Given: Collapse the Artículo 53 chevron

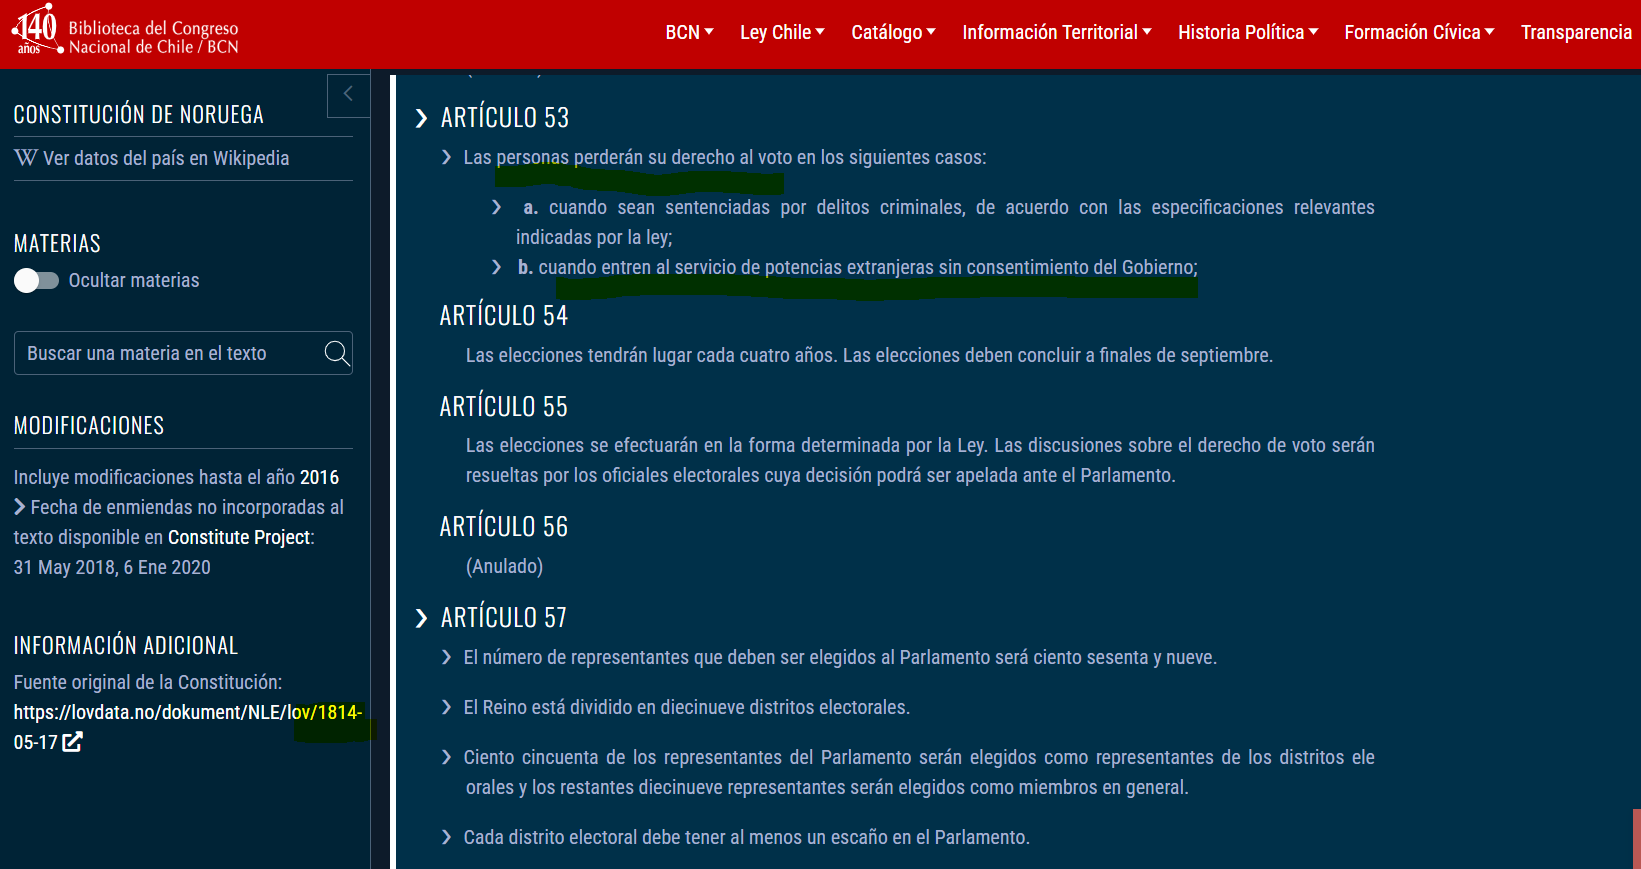Looking at the screenshot, I should coord(421,119).
